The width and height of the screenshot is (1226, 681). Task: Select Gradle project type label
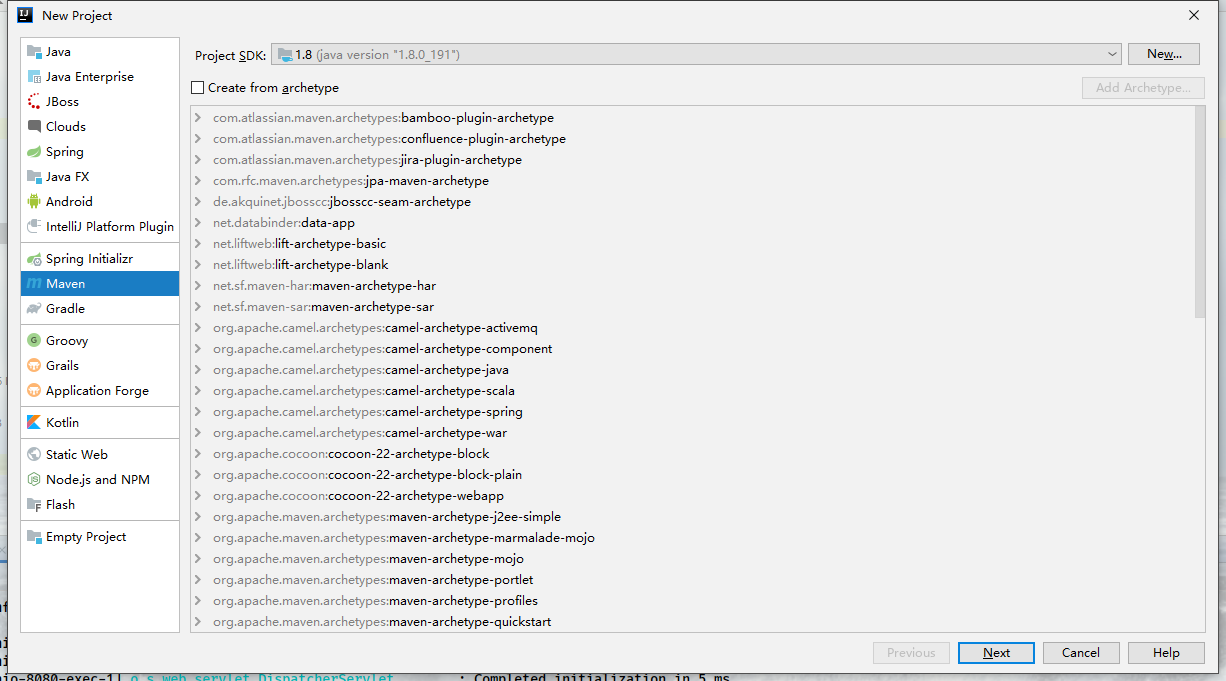65,309
